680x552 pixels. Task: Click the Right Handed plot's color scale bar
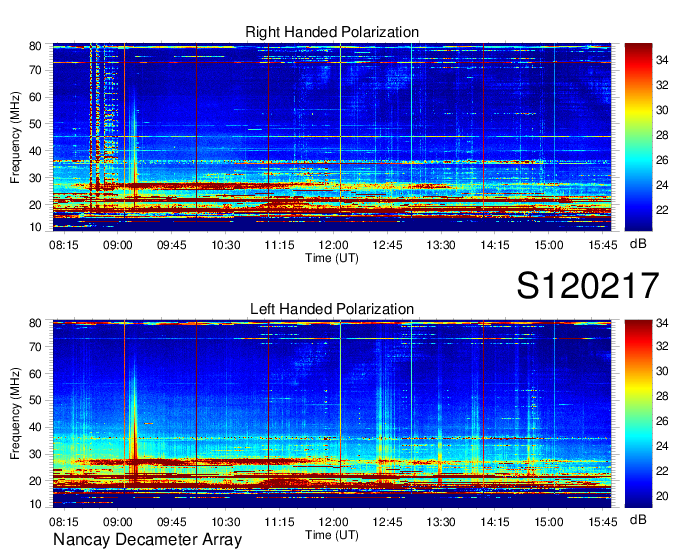pos(638,137)
